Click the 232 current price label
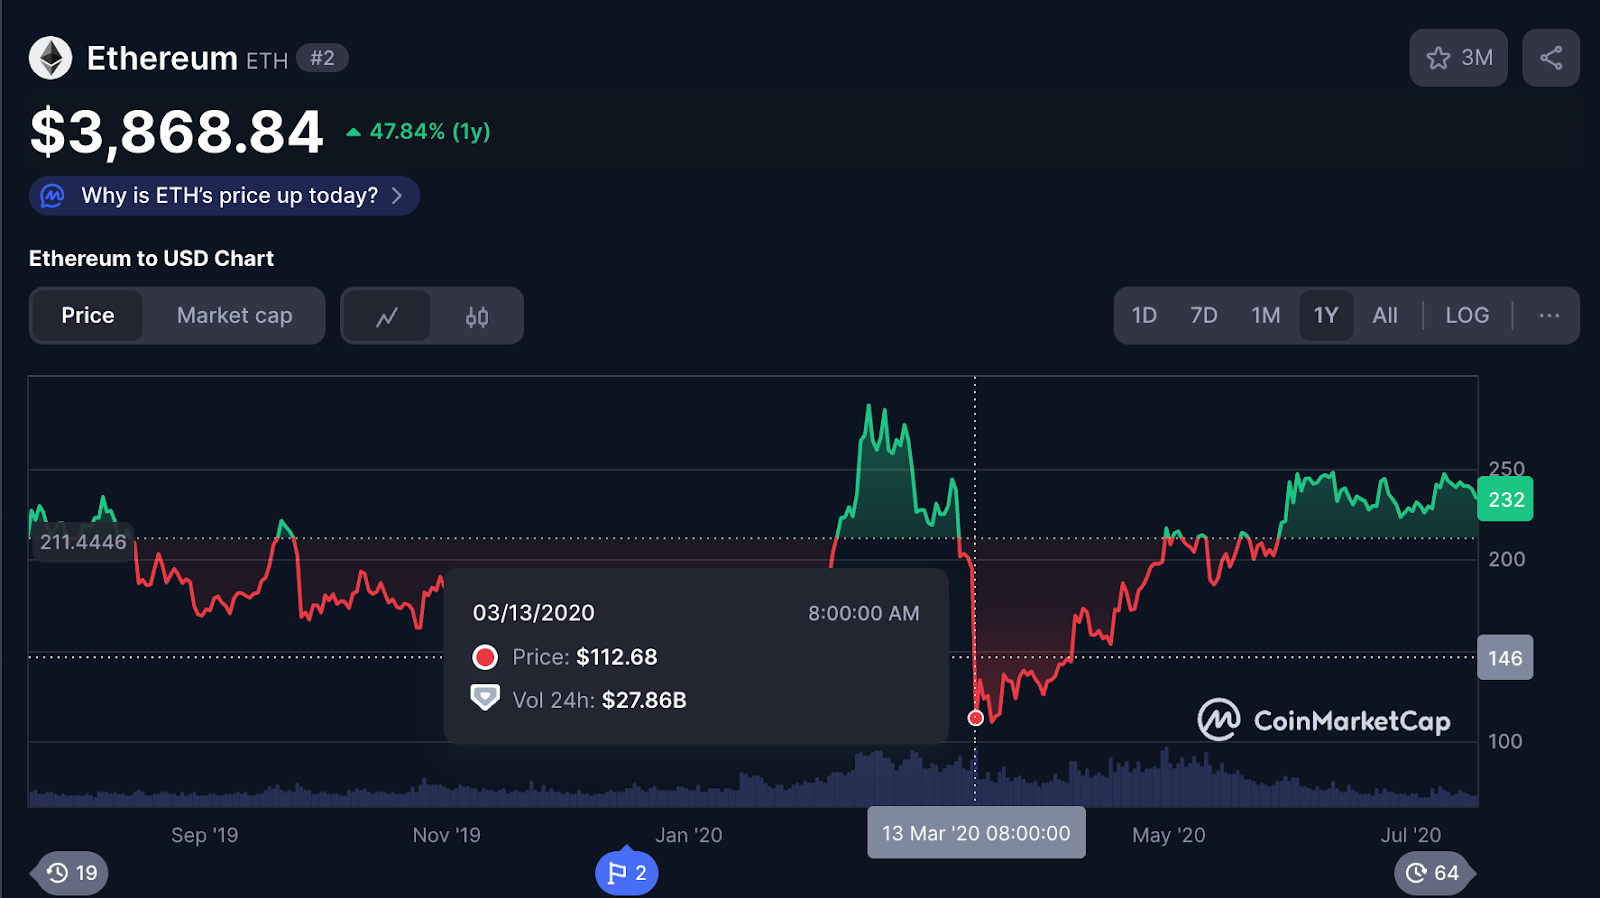Image resolution: width=1600 pixels, height=898 pixels. pyautogui.click(x=1505, y=499)
